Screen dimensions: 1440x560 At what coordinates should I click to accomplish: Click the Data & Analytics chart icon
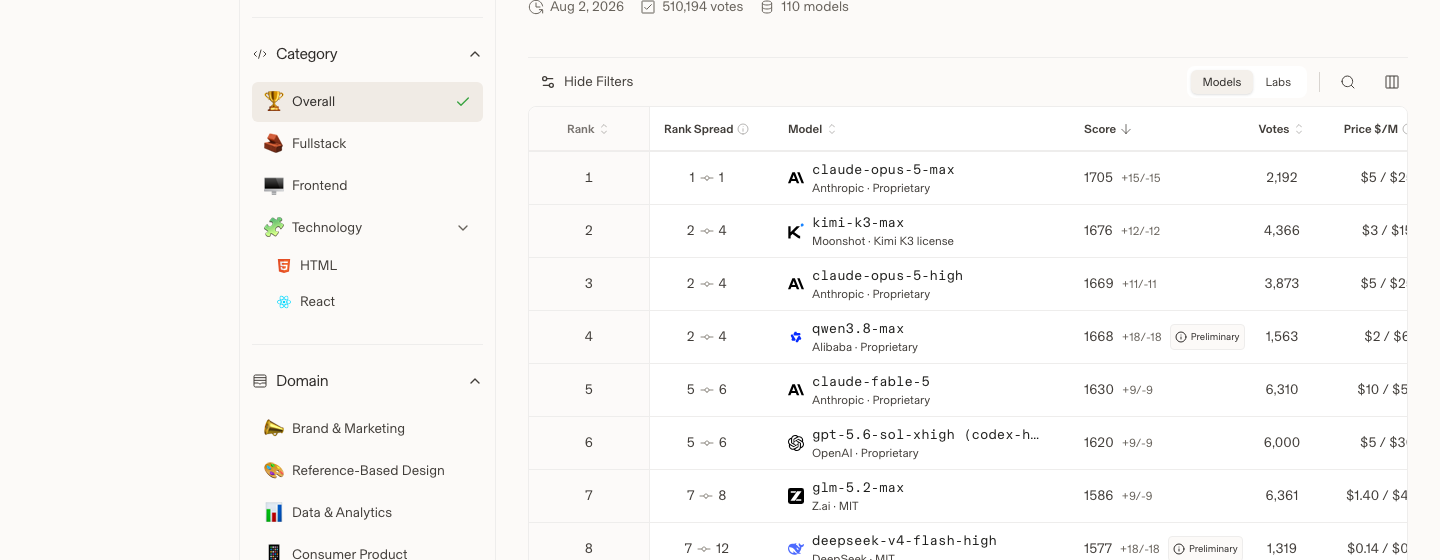[273, 512]
